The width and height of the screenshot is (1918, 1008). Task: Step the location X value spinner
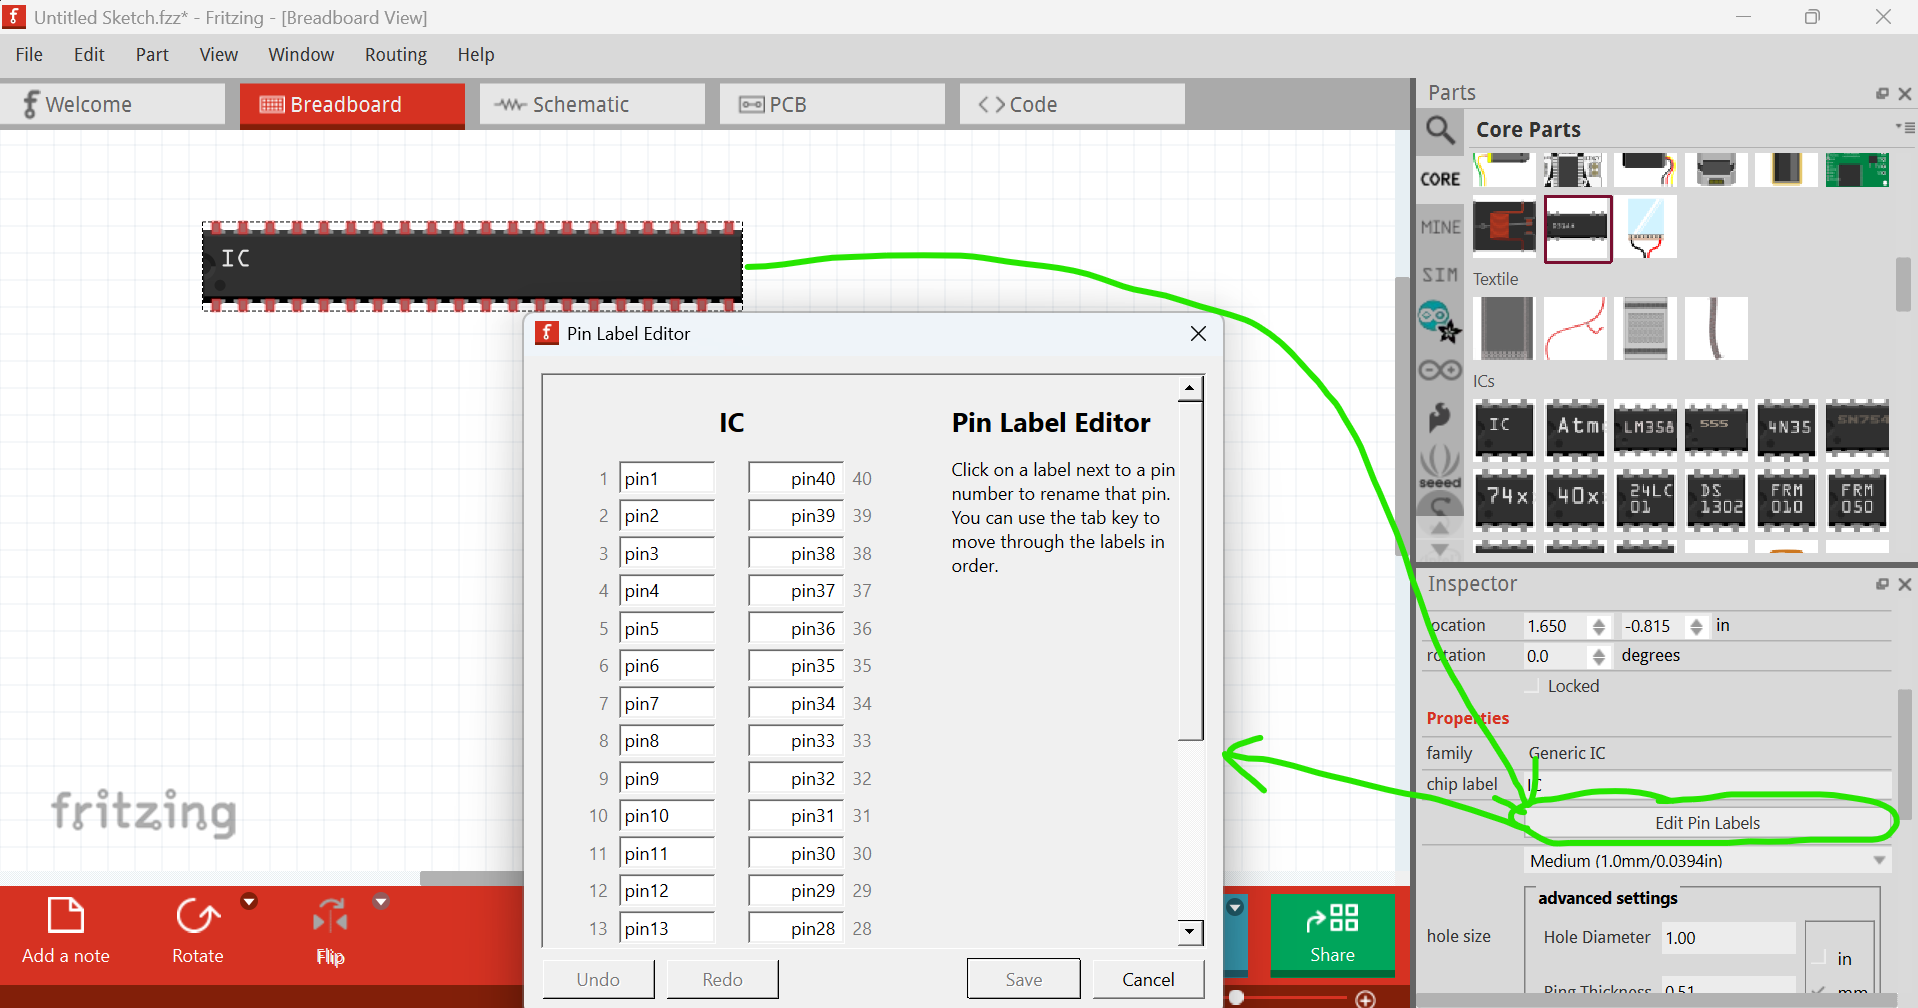[x=1599, y=626]
